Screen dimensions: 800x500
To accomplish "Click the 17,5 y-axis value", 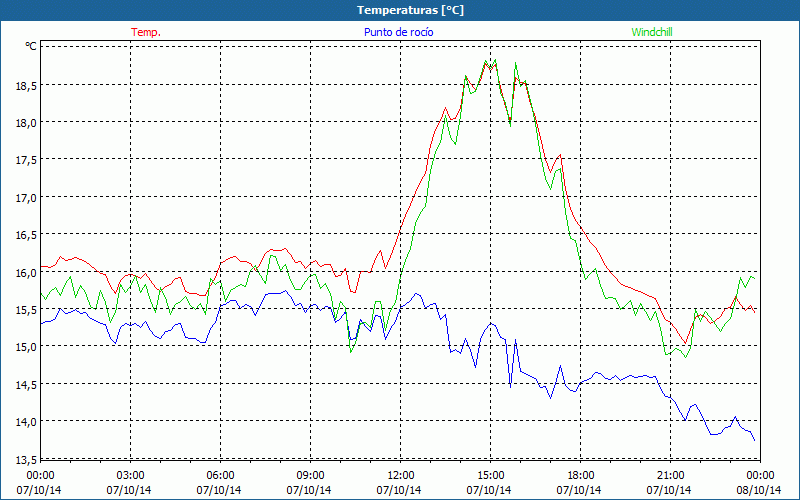I will point(27,160).
